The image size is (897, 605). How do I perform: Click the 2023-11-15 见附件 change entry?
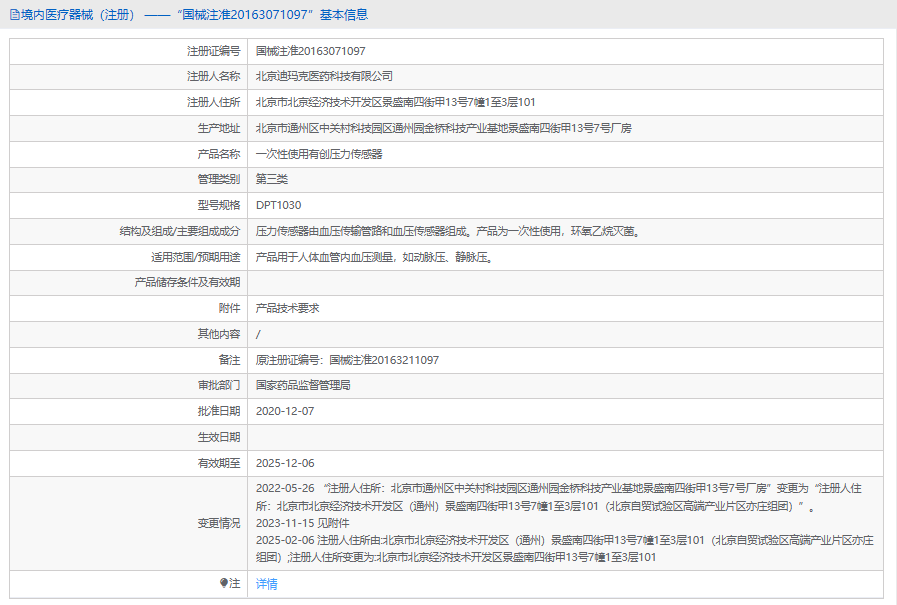303,523
